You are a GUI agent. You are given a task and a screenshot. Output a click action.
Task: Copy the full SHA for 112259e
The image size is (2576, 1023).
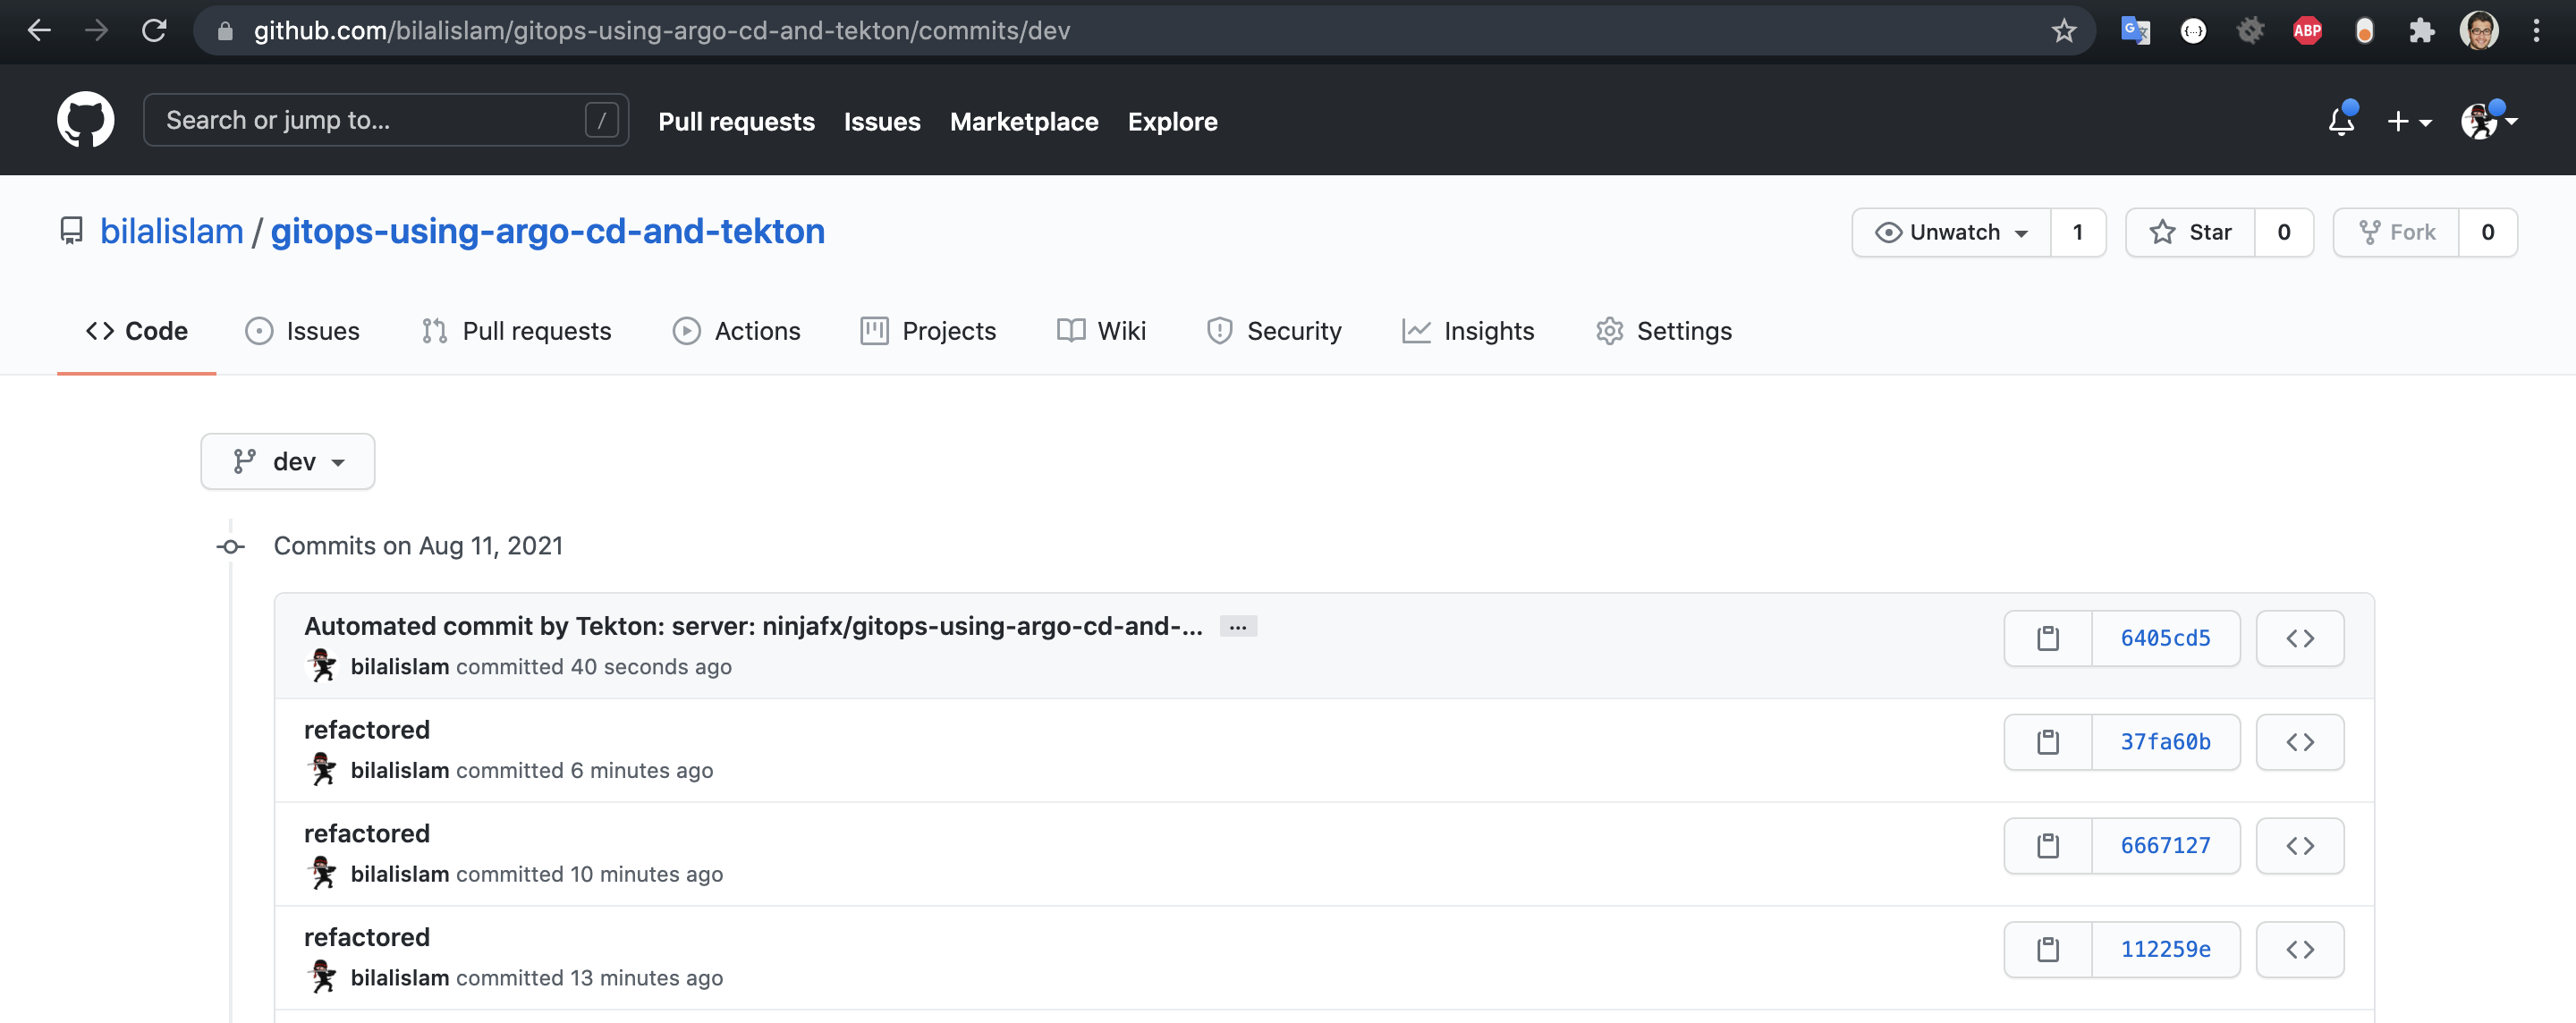click(x=2048, y=950)
